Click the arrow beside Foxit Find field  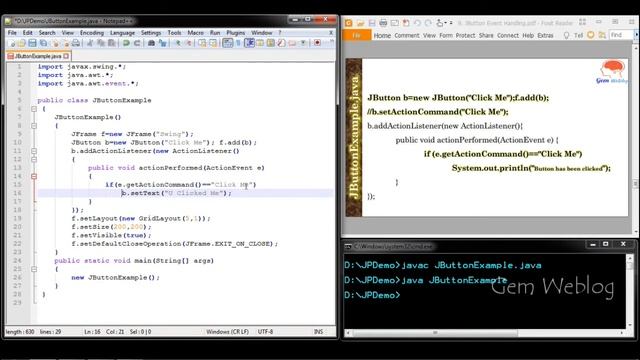(x=636, y=35)
